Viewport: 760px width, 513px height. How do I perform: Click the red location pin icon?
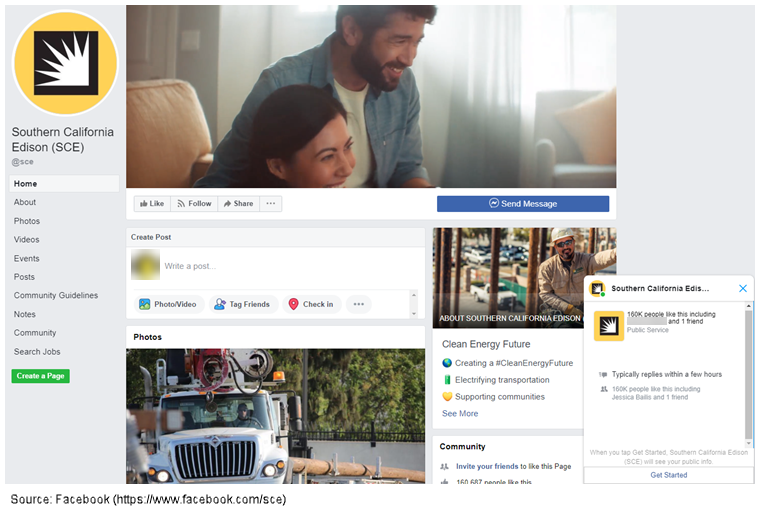click(293, 304)
